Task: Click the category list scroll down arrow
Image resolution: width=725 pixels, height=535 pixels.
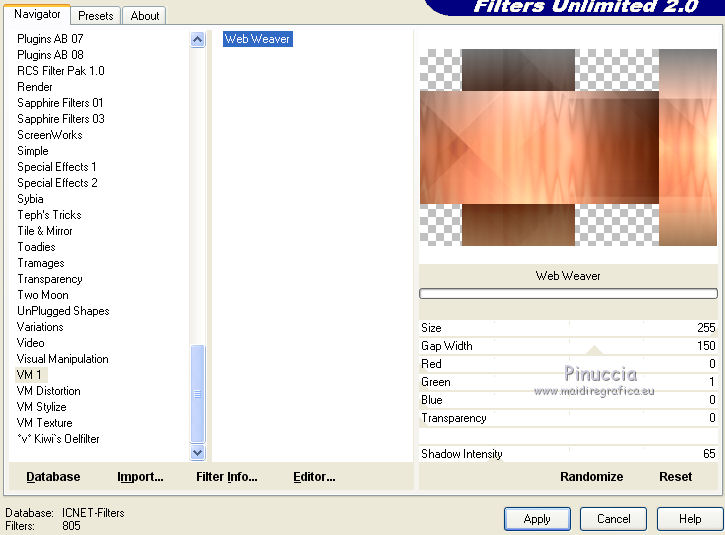Action: [197, 453]
